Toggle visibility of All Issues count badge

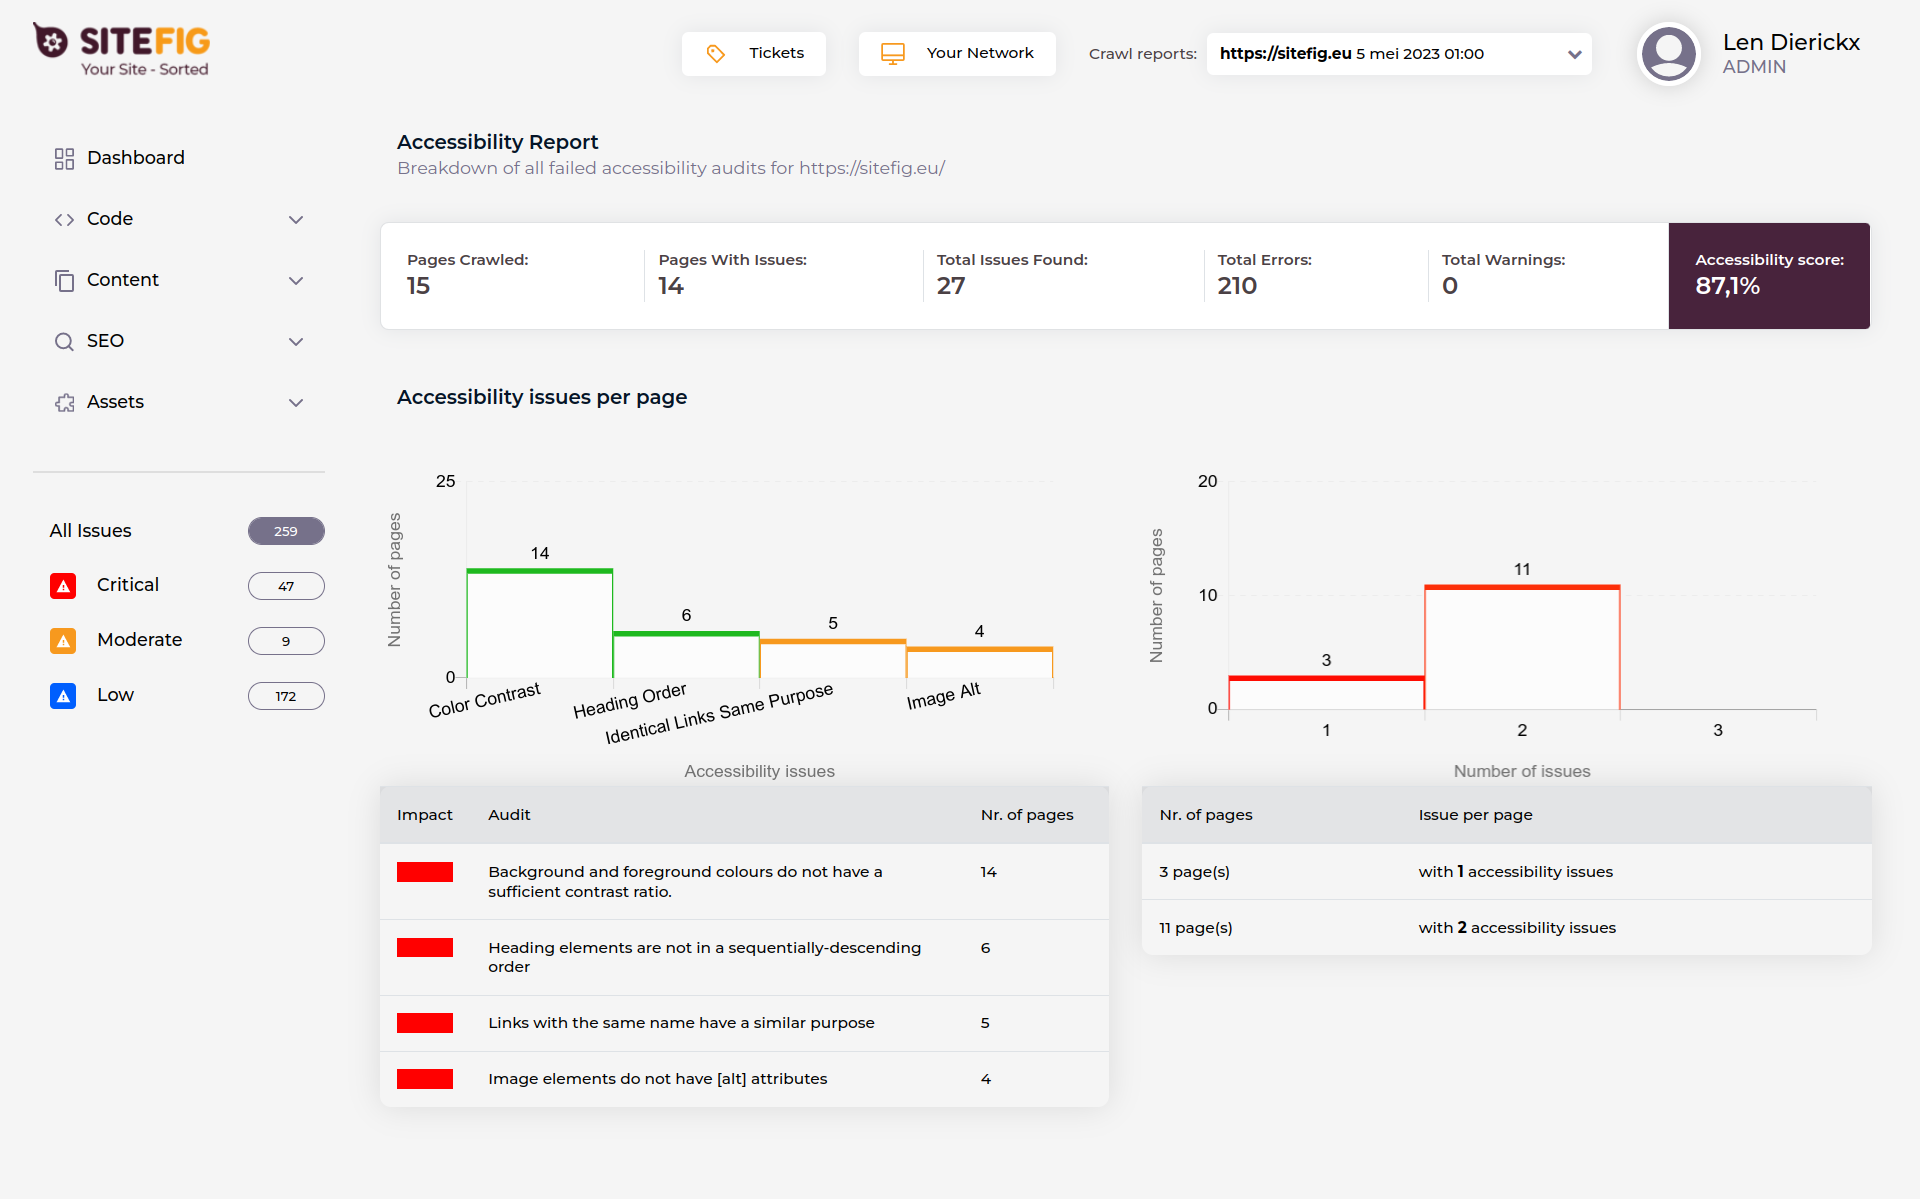285,530
